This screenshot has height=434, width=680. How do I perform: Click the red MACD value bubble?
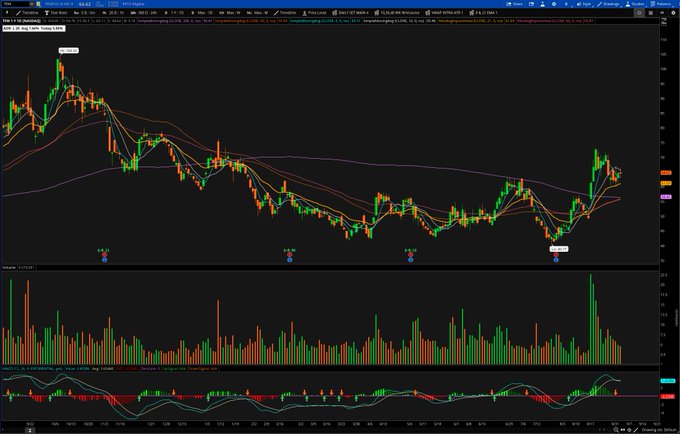click(667, 396)
